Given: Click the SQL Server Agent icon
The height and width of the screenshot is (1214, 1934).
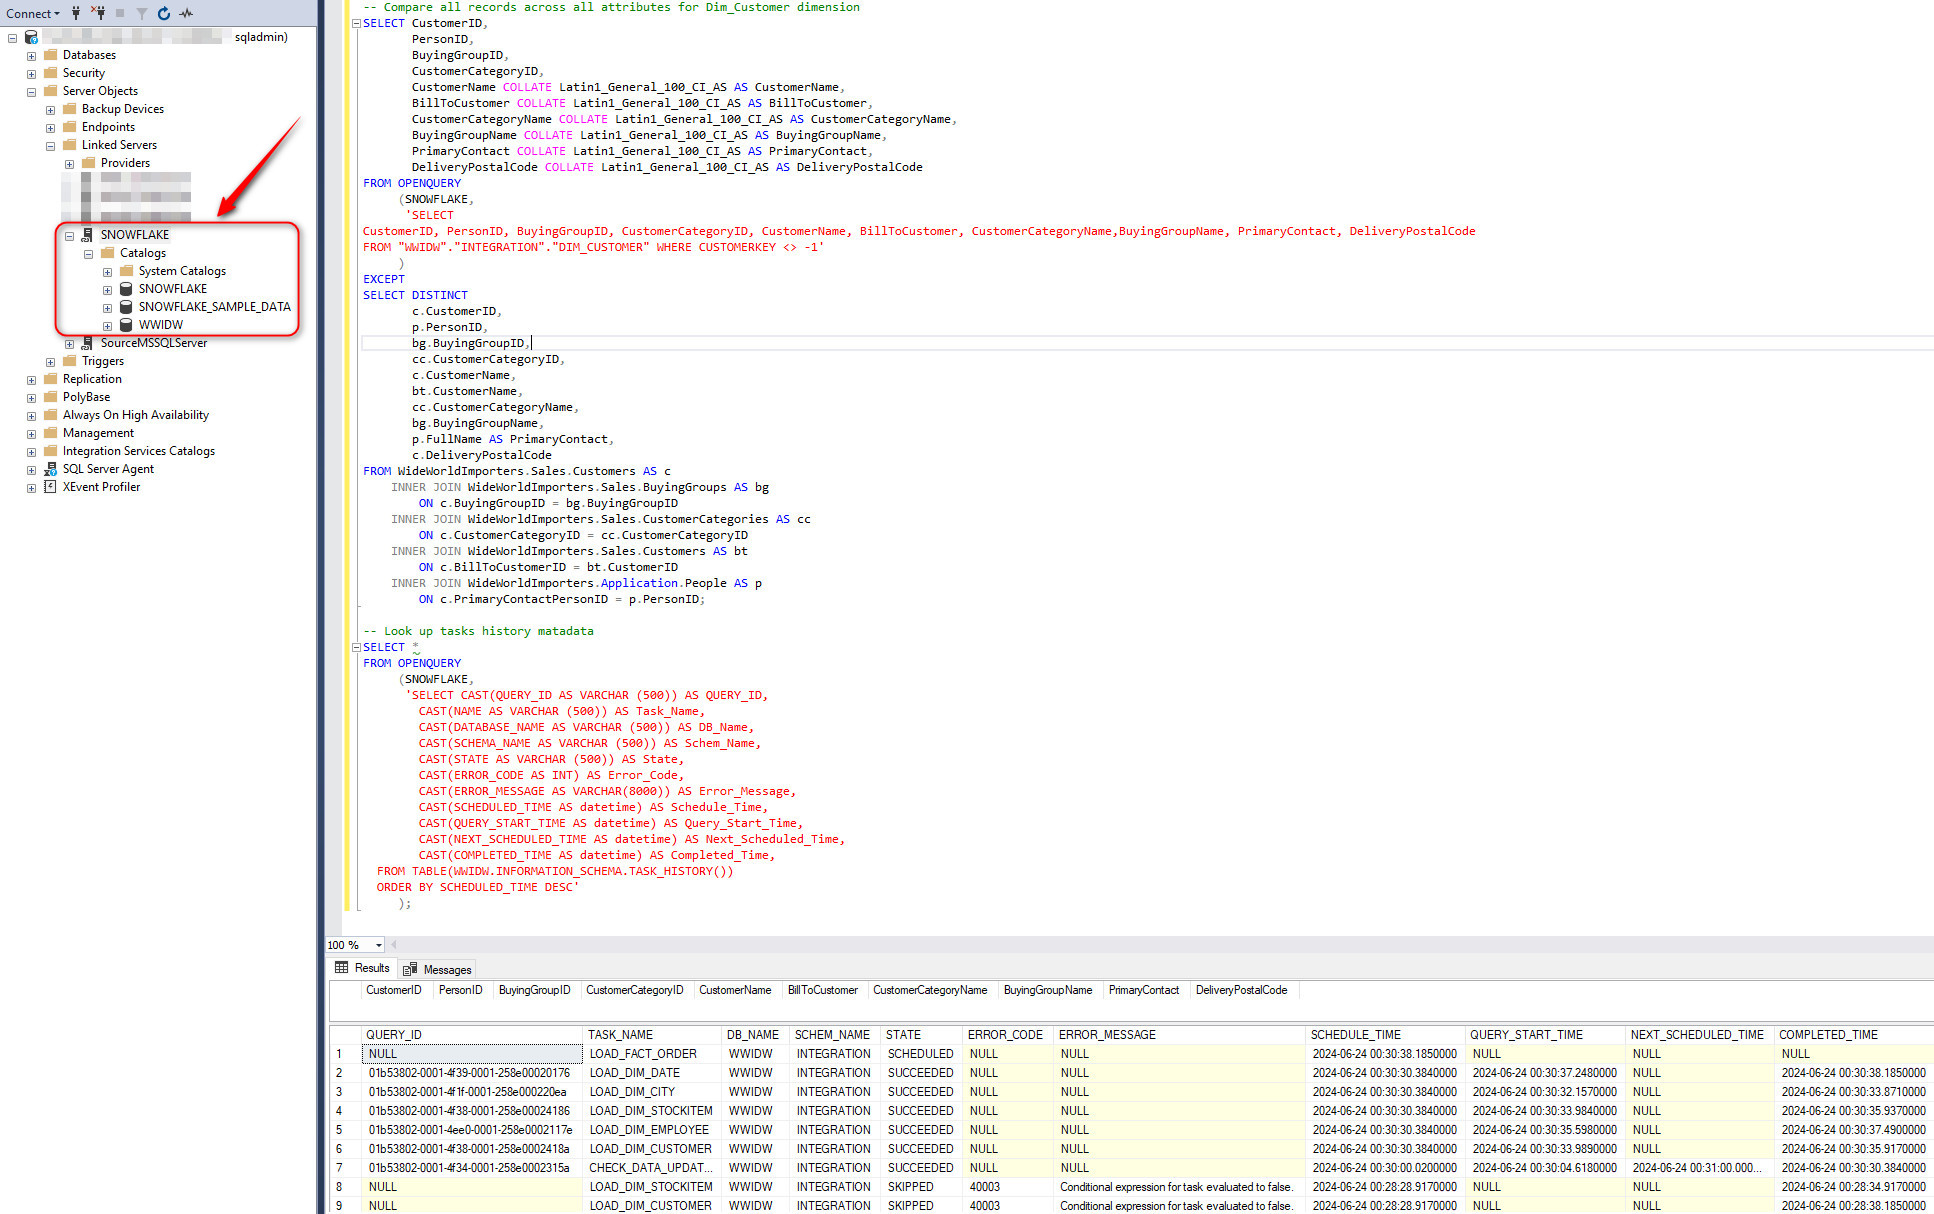Looking at the screenshot, I should pyautogui.click(x=50, y=469).
